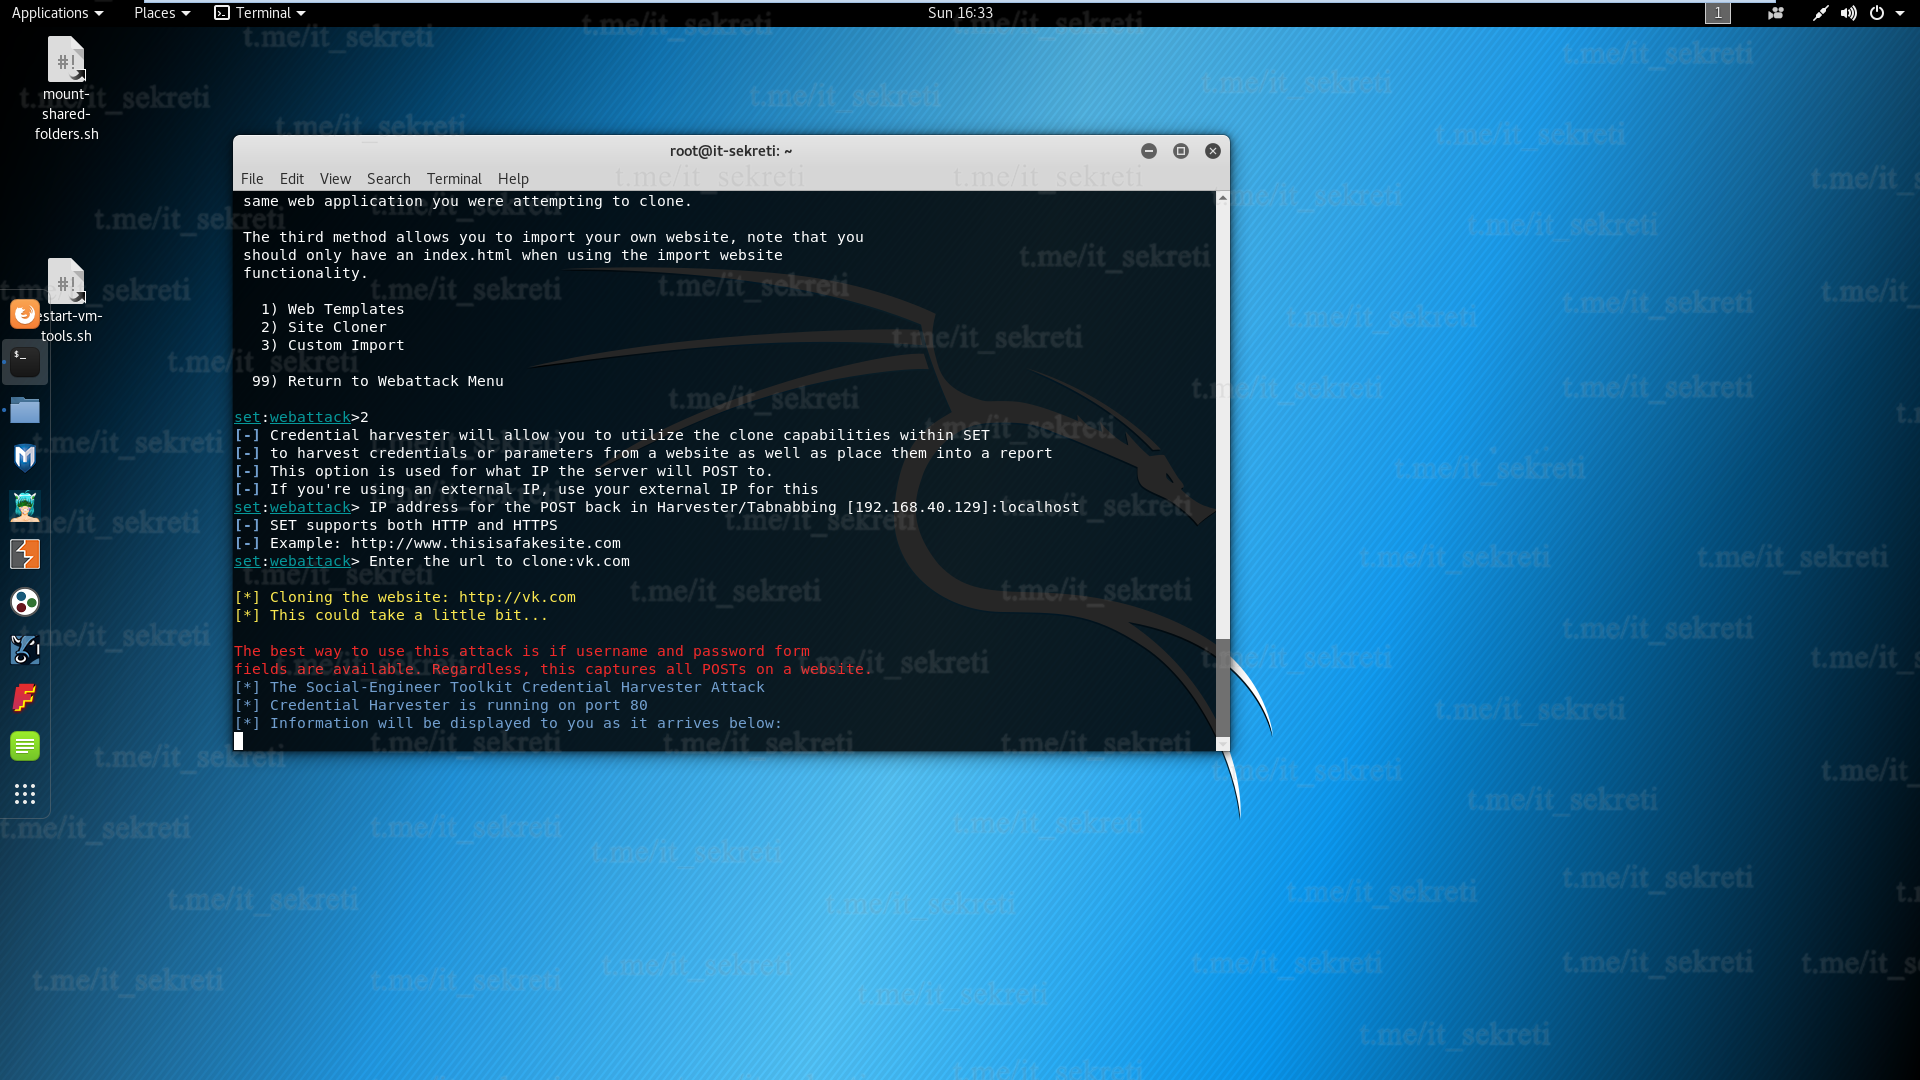Launch Metasploit from the dock
This screenshot has height=1080, width=1920.
tap(25, 458)
